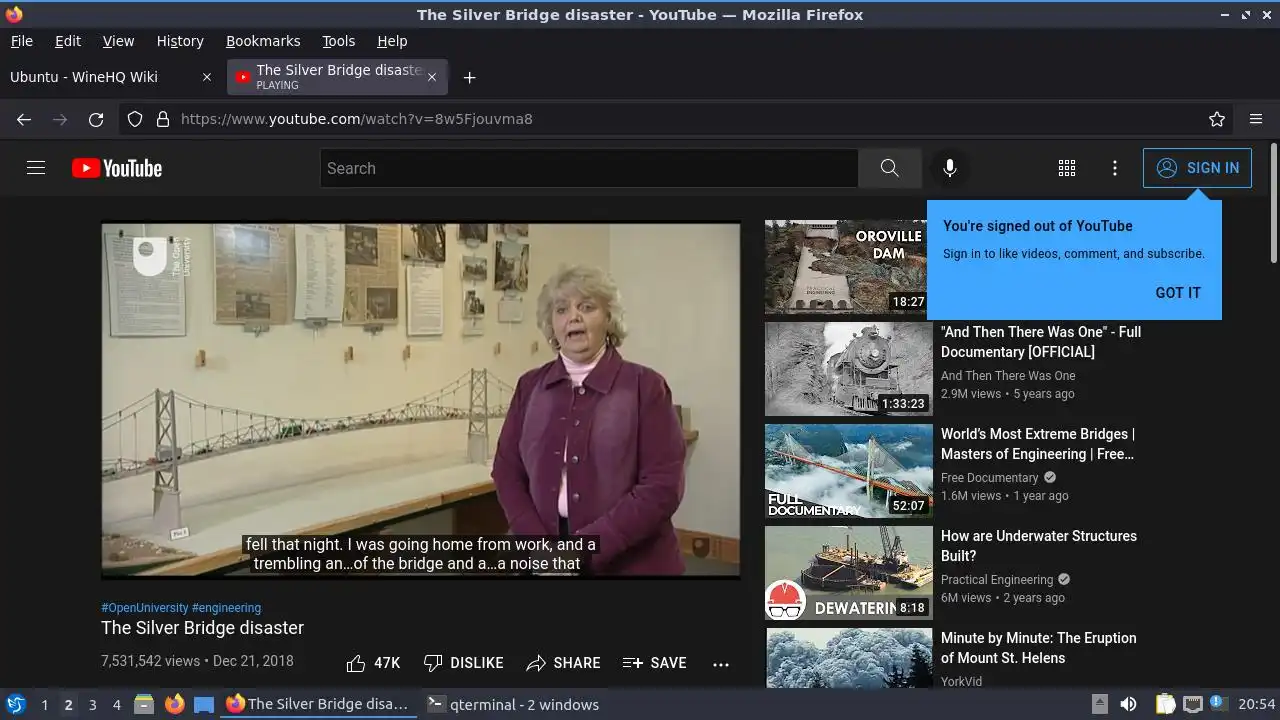This screenshot has height=720, width=1280.
Task: Switch to Ubuntu - WineHQ Wiki tab
Action: [x=110, y=77]
